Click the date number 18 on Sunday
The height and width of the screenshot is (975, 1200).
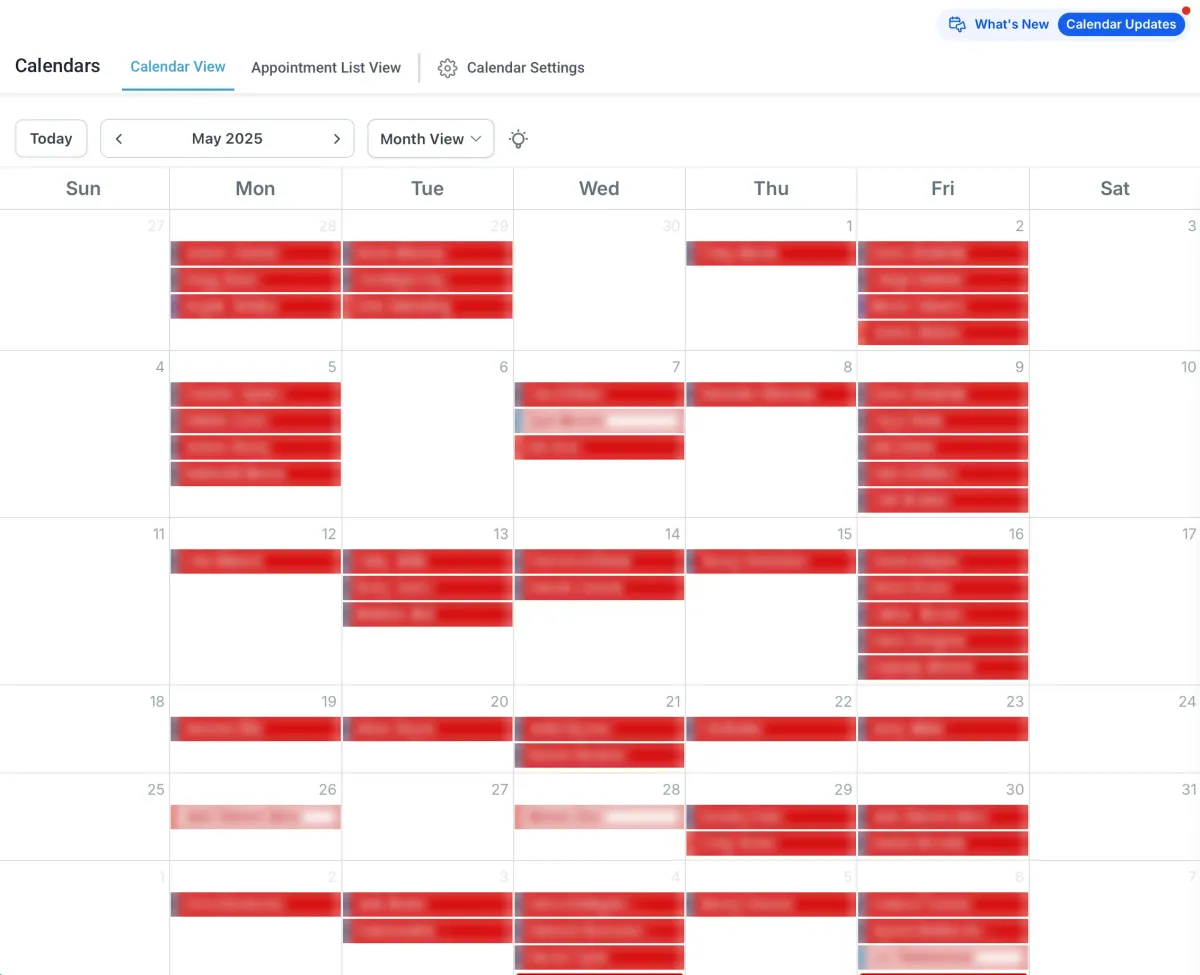(157, 701)
